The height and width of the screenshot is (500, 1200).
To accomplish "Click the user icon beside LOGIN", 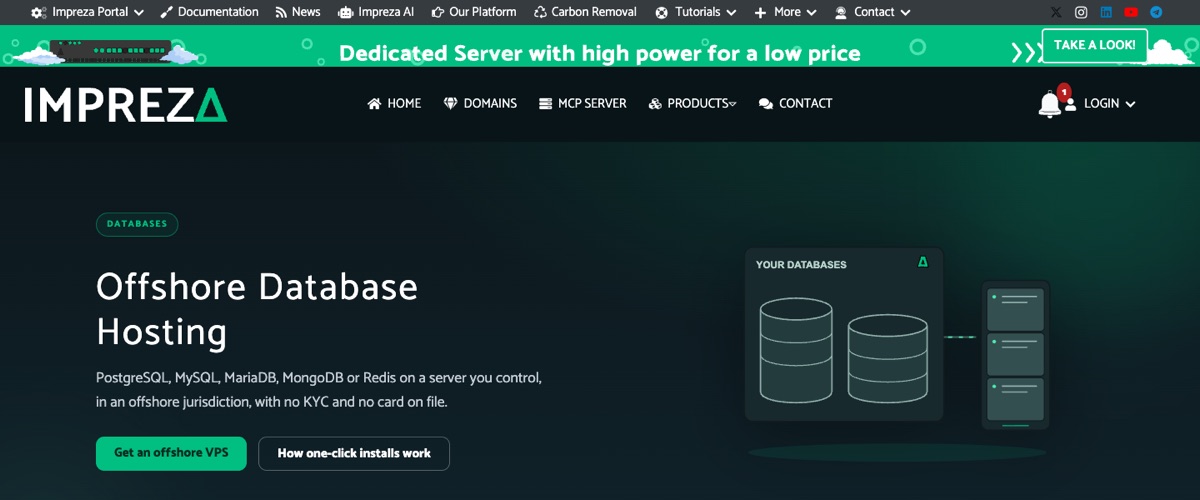I will pyautogui.click(x=1070, y=104).
